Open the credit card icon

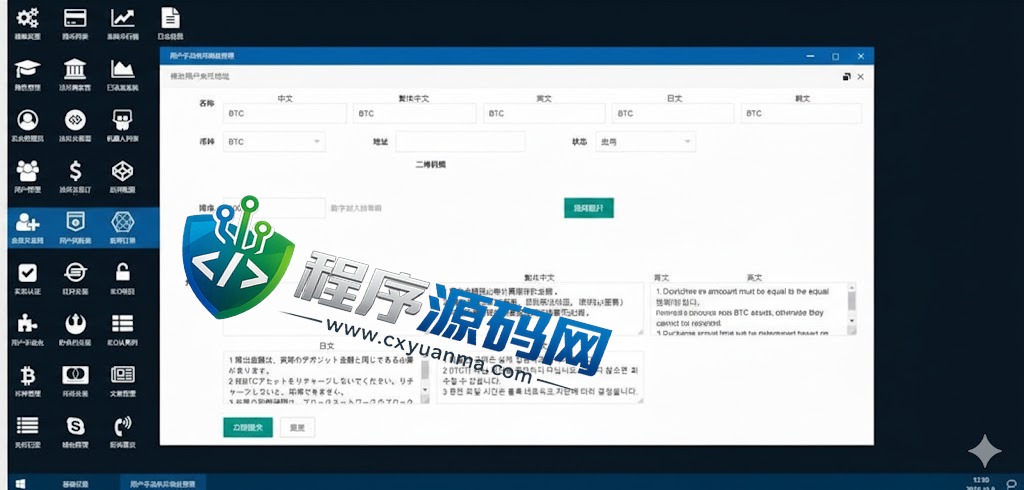point(75,18)
